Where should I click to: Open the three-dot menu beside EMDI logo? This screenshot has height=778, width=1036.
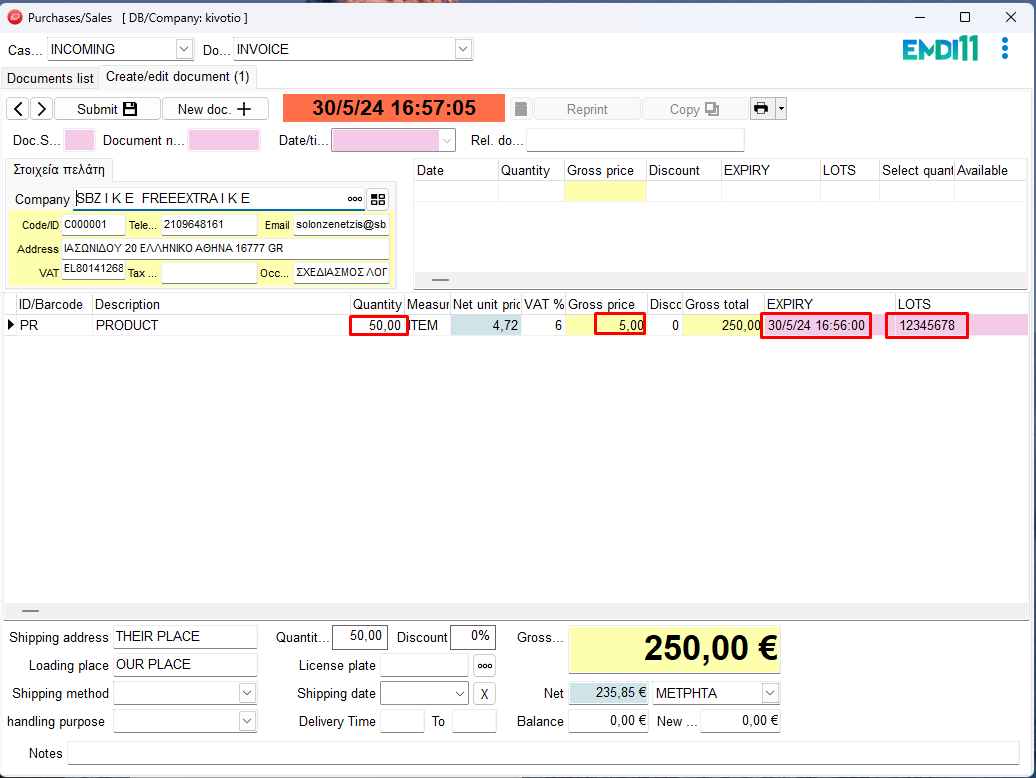(x=1005, y=49)
